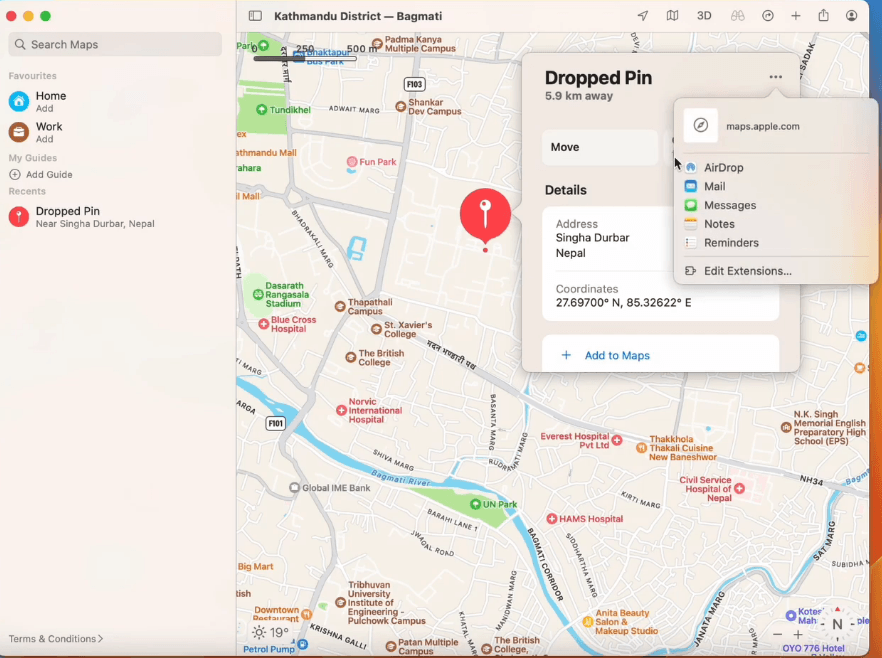Click the Directions icon in toolbar
Image resolution: width=882 pixels, height=658 pixels.
[x=768, y=16]
